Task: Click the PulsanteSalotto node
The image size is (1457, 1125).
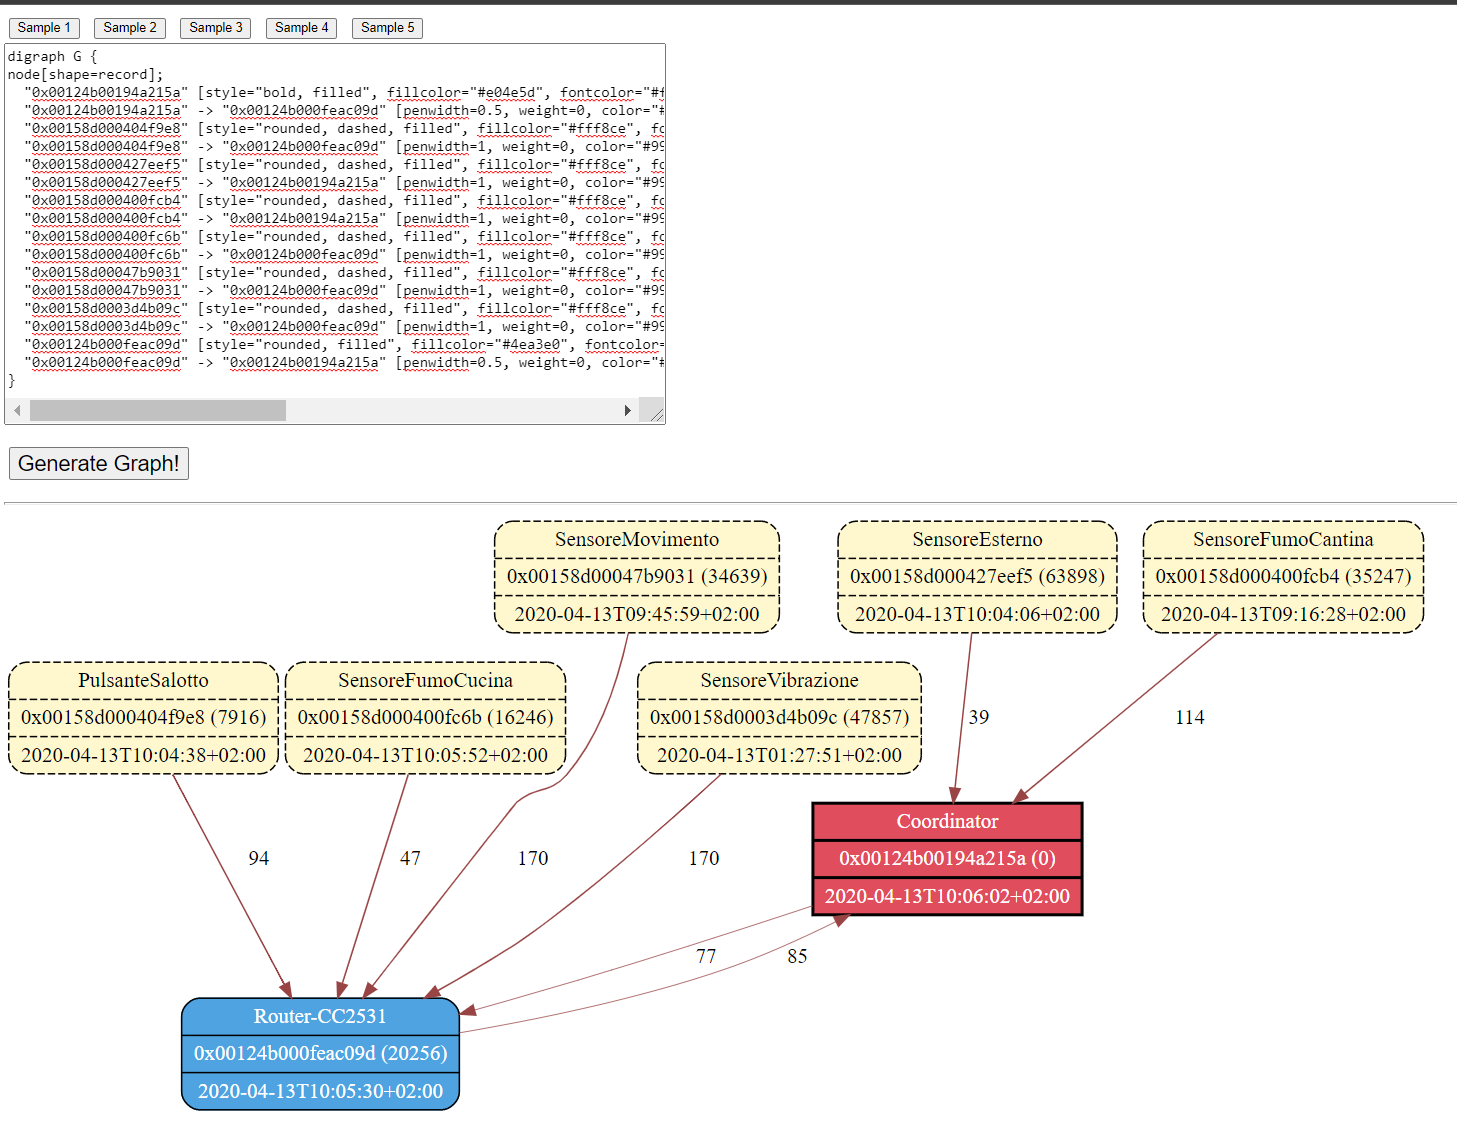Action: tap(142, 717)
